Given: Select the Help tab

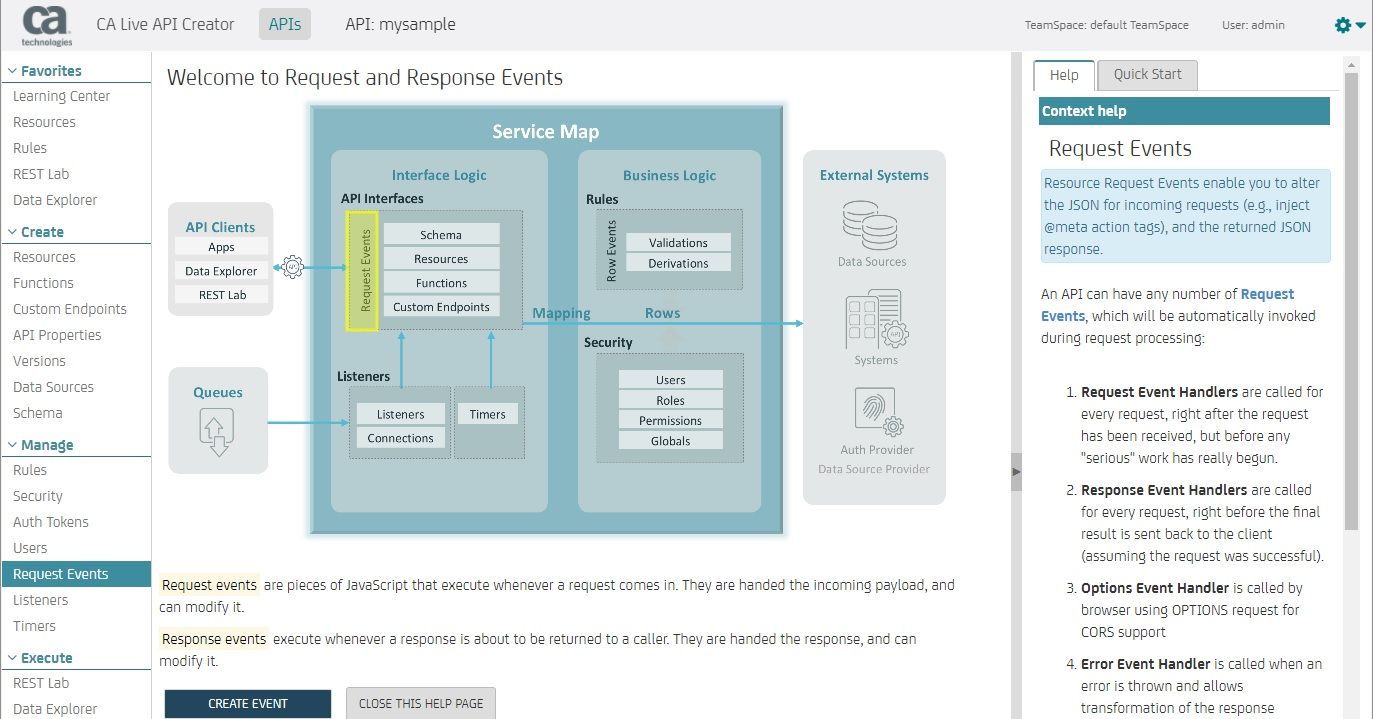Looking at the screenshot, I should pos(1064,75).
